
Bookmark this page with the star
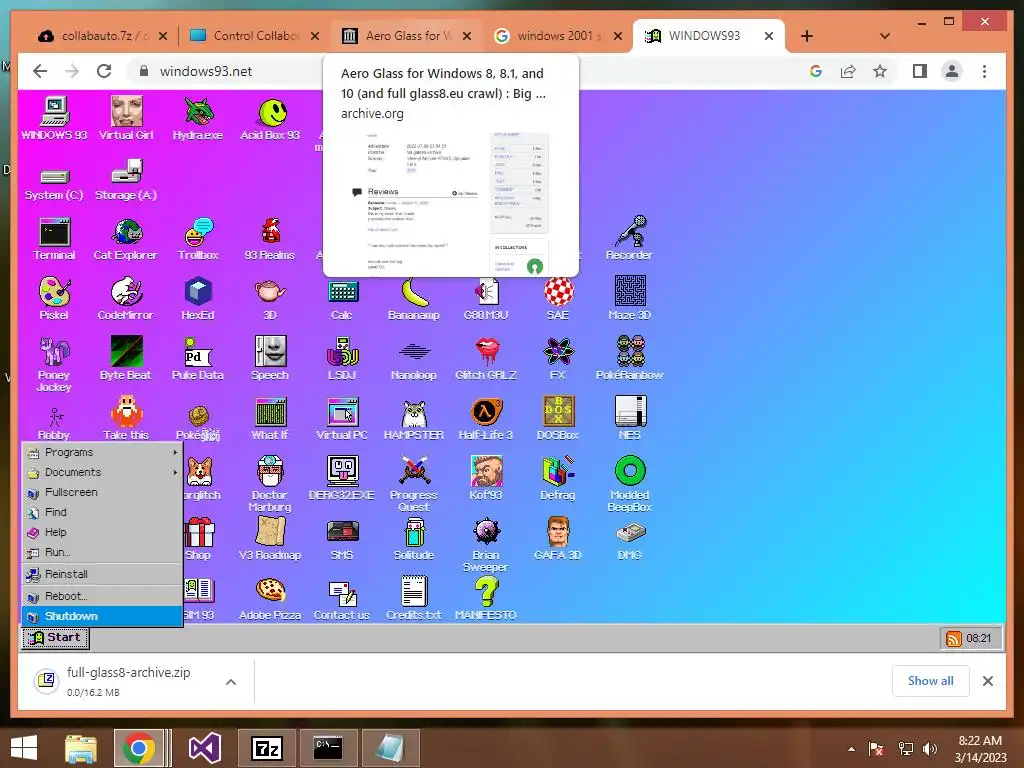(x=880, y=71)
